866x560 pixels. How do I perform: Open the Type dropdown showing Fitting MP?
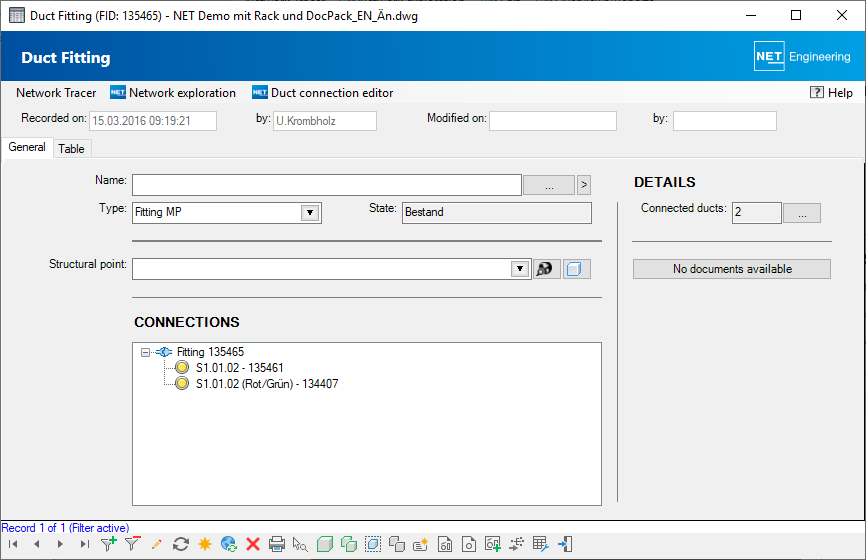(310, 212)
